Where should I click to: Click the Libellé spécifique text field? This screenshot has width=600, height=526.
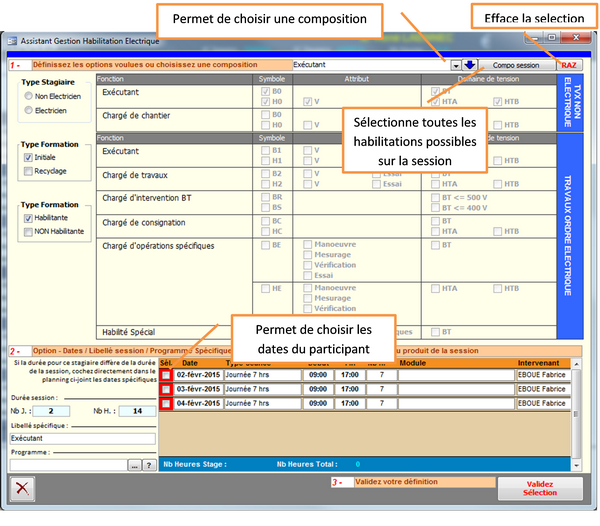(82, 437)
